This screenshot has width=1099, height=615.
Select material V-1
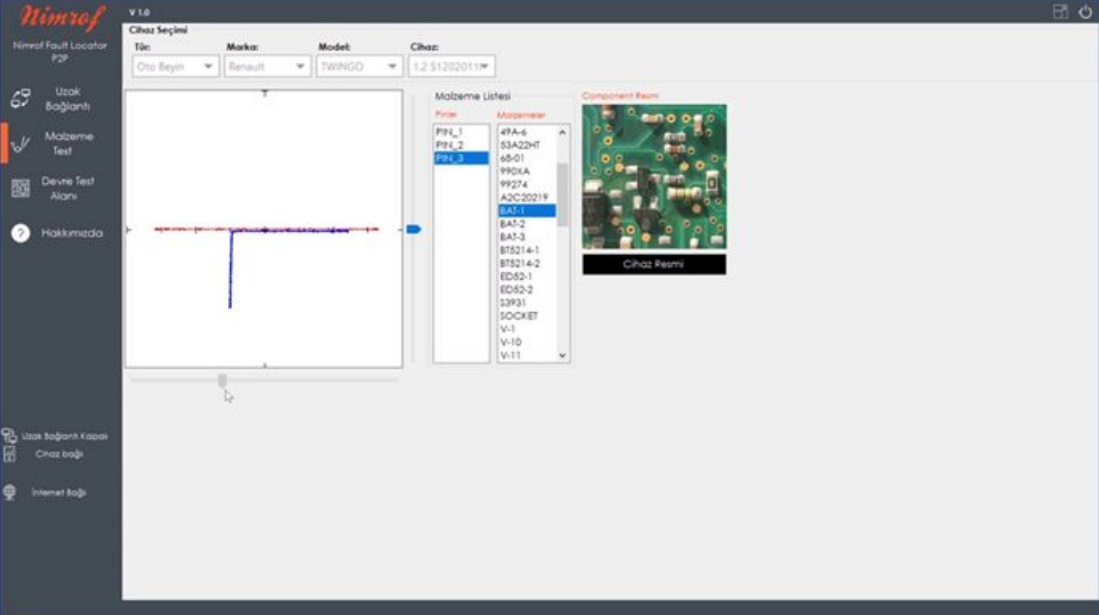coord(527,329)
